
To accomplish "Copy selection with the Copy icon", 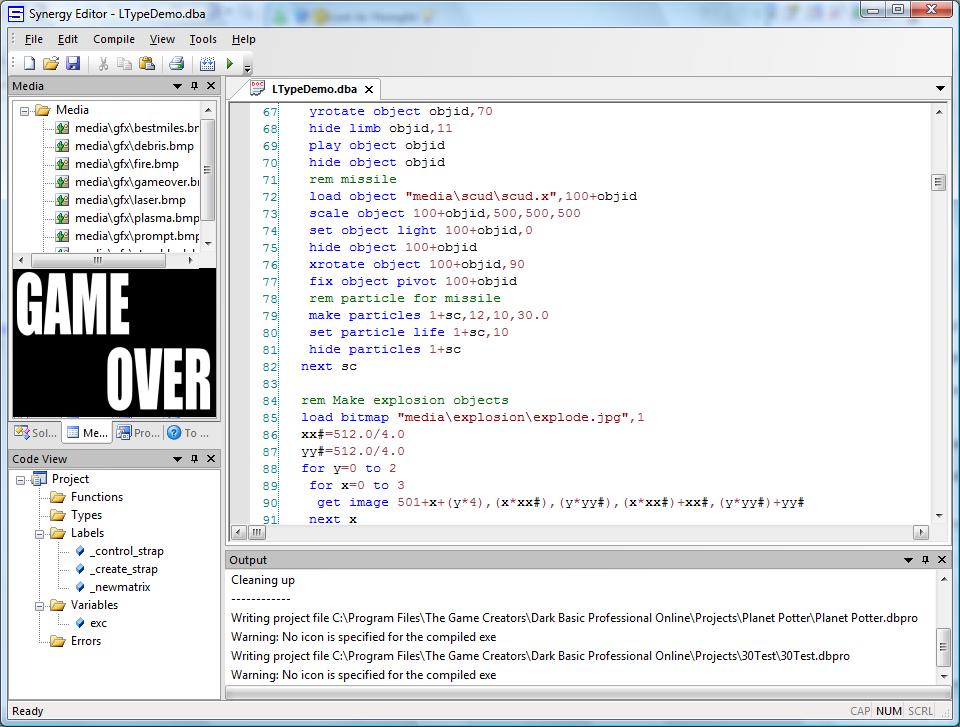I will tap(124, 63).
